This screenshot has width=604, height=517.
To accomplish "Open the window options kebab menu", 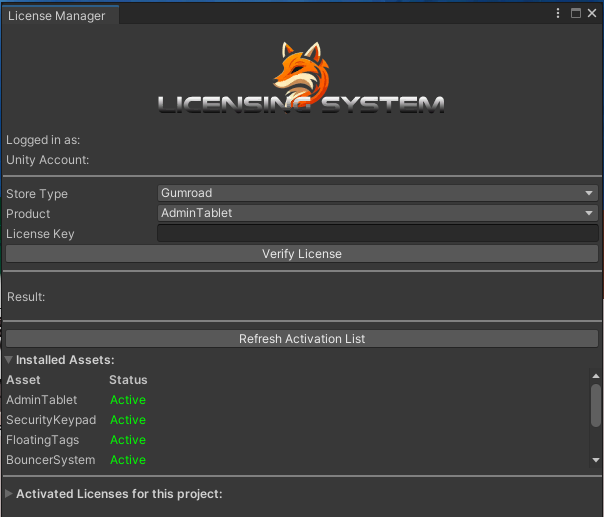I will [558, 13].
